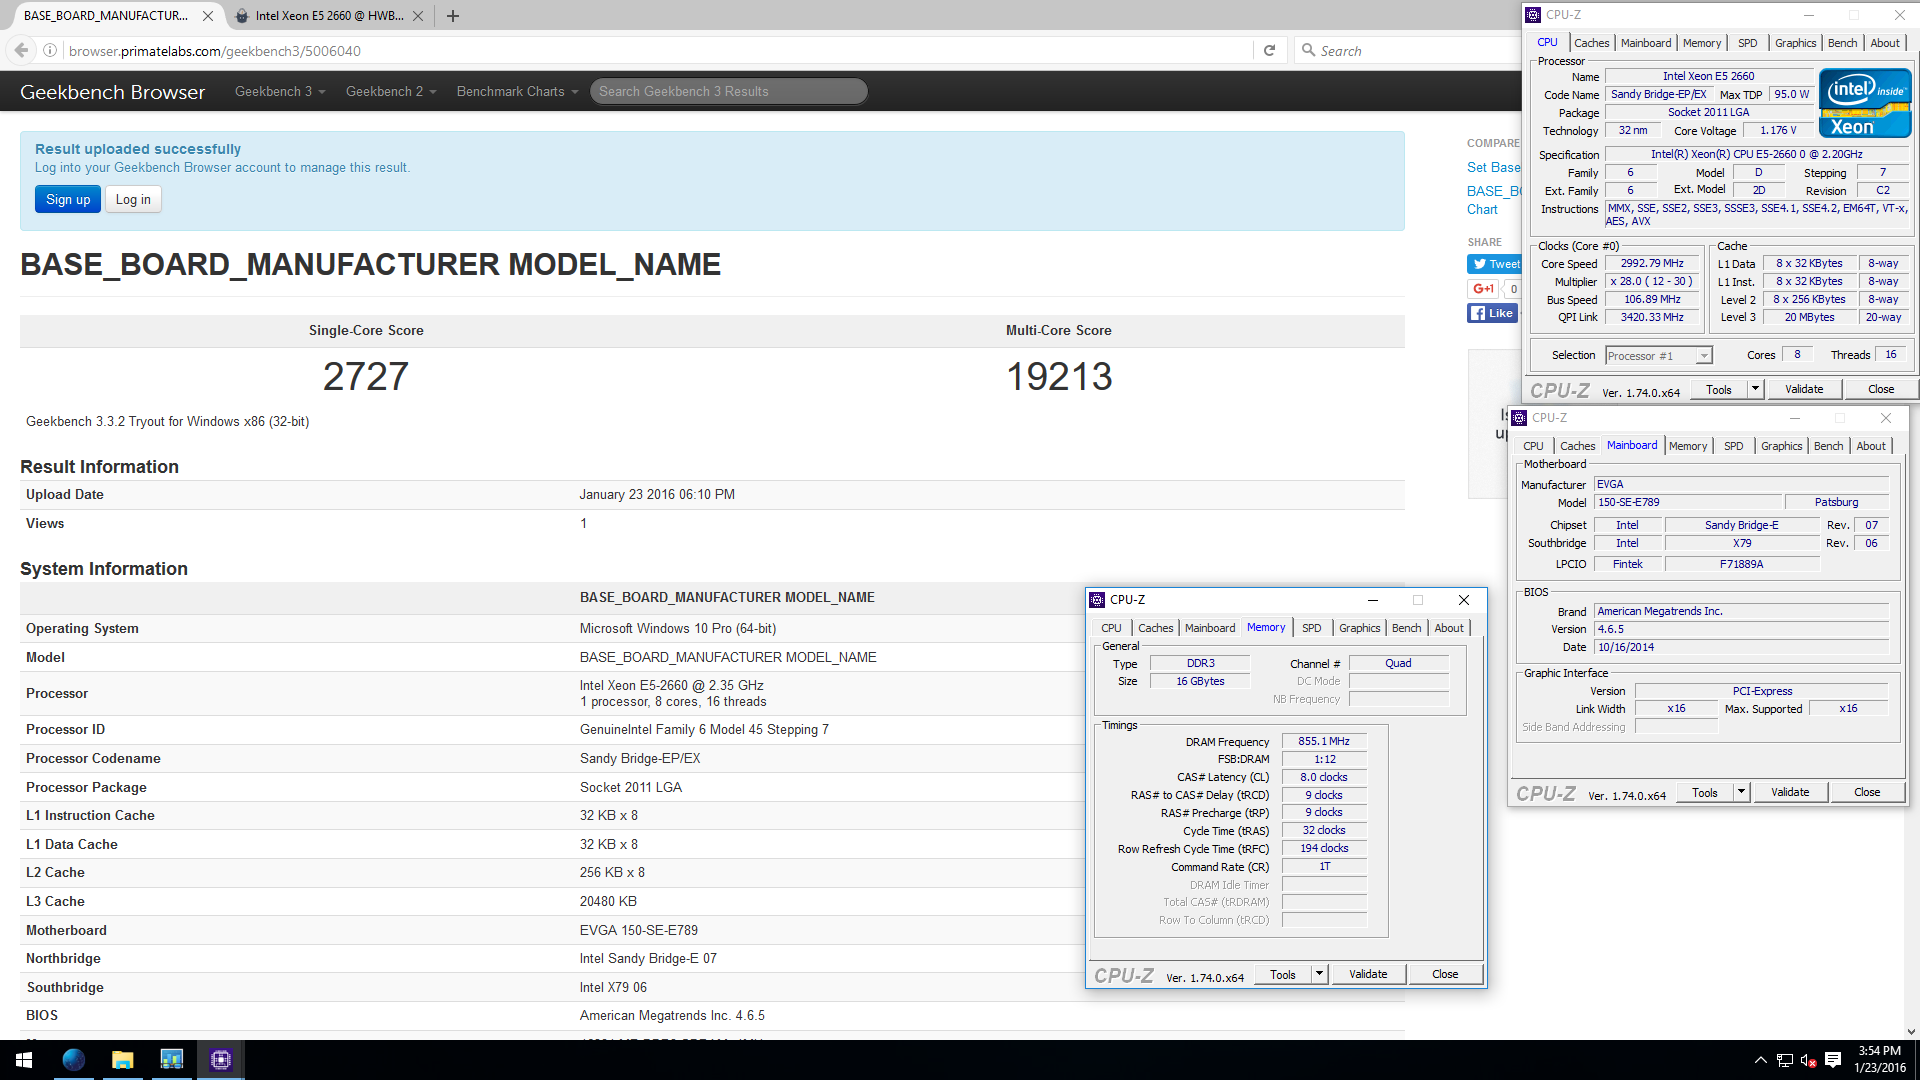Click the mainboard model 150-SE-E789 field

1689,503
